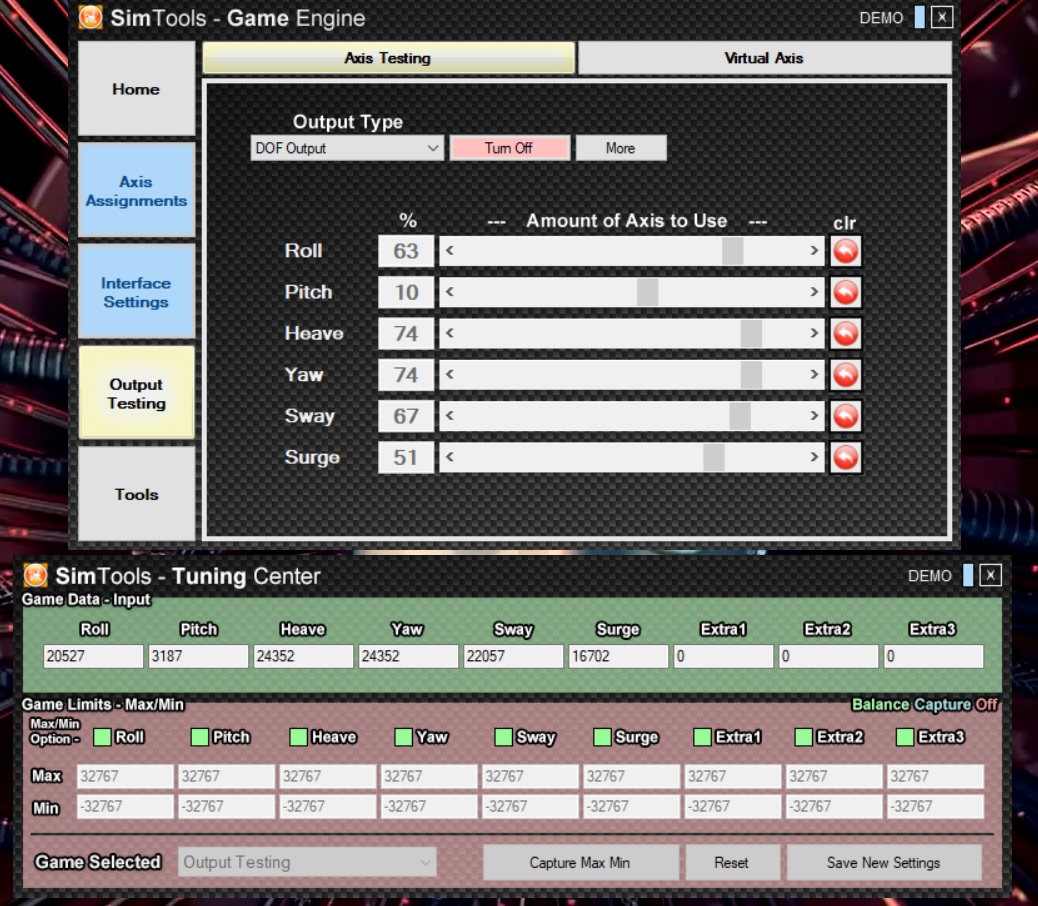The width and height of the screenshot is (1038, 906).
Task: Toggle the Roll Max/Min option checkbox
Action: coord(102,737)
